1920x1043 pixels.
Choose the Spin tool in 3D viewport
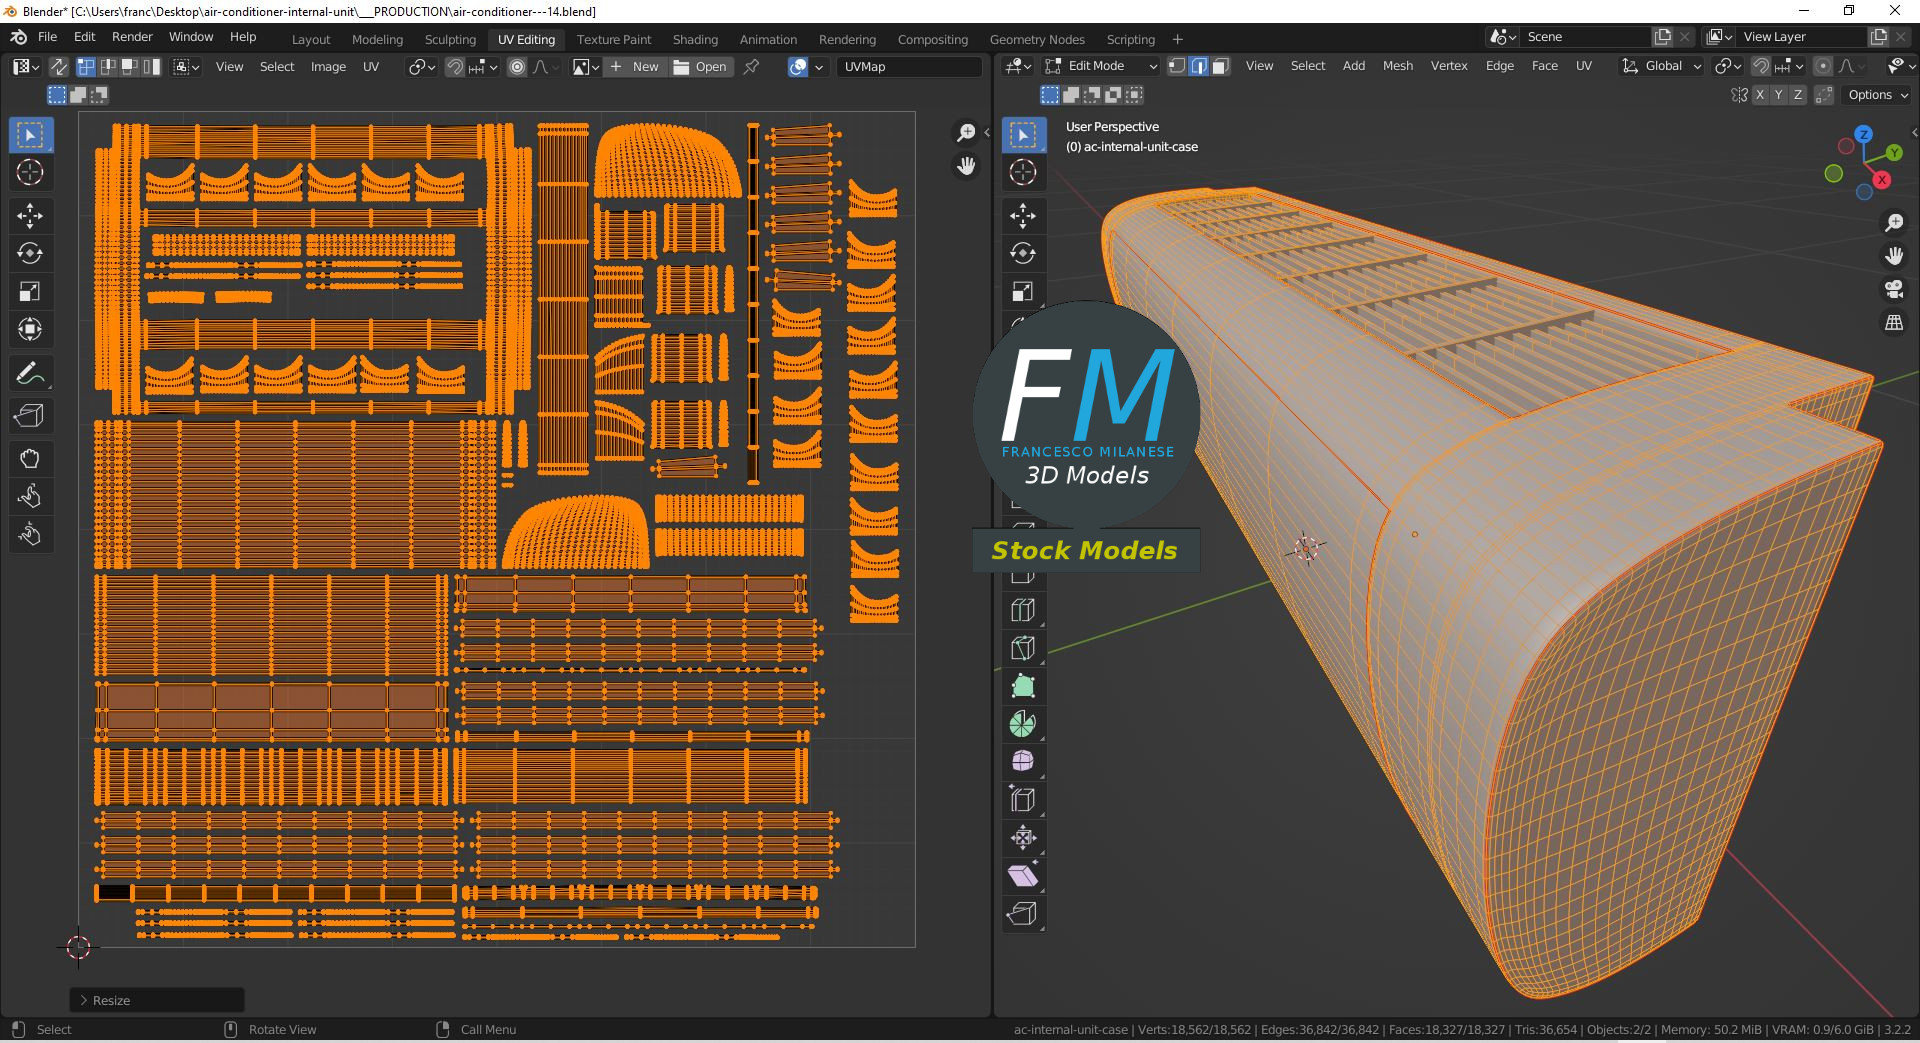[x=1022, y=724]
